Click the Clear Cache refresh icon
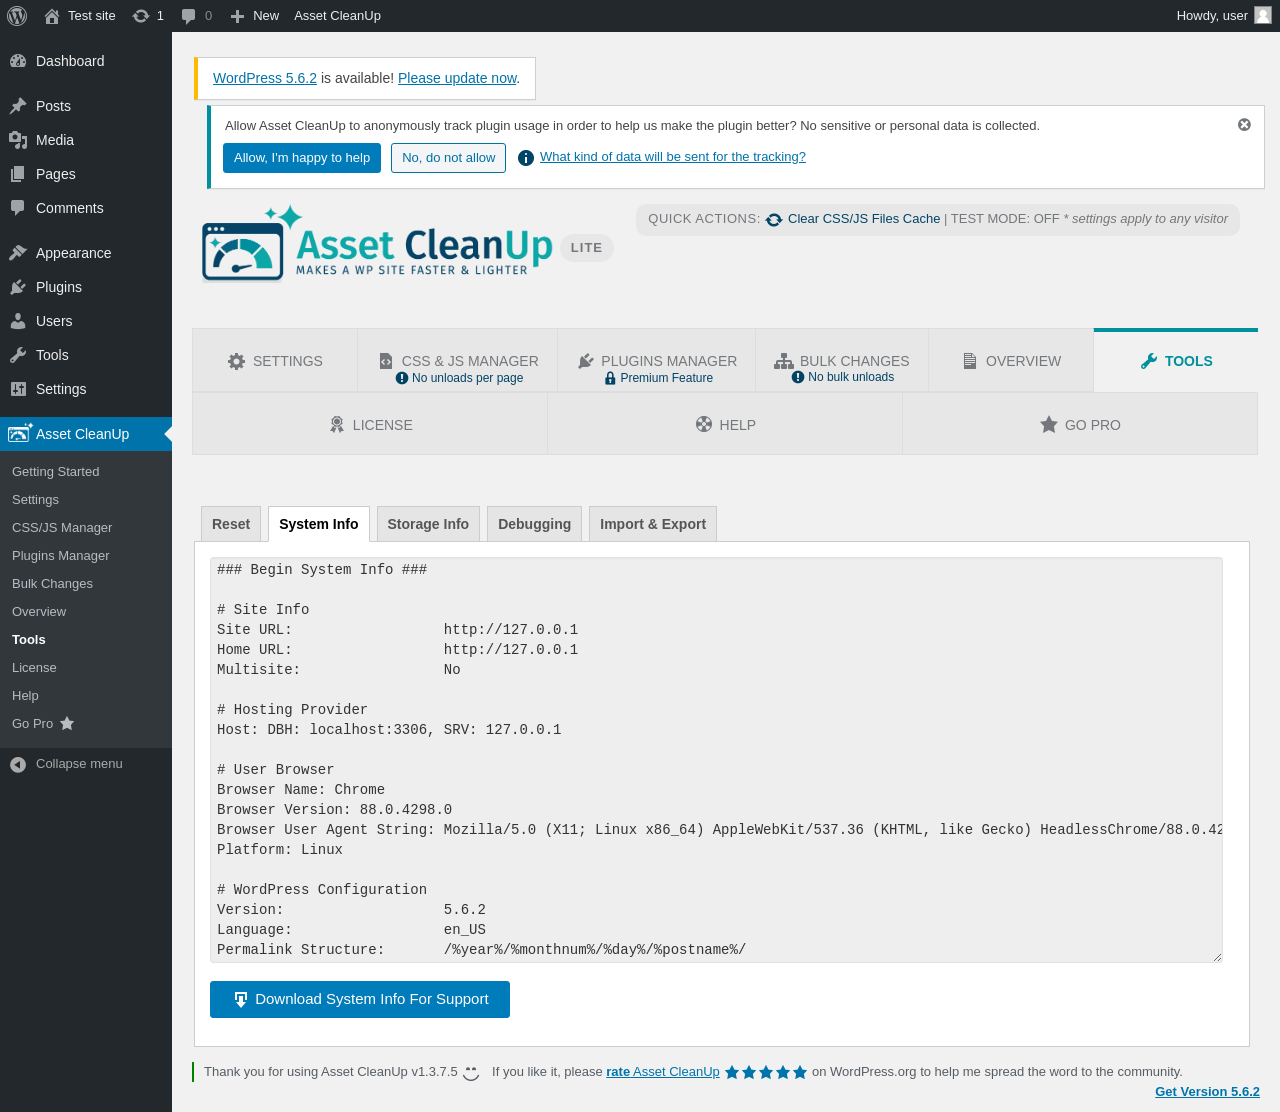The width and height of the screenshot is (1280, 1112). [774, 220]
